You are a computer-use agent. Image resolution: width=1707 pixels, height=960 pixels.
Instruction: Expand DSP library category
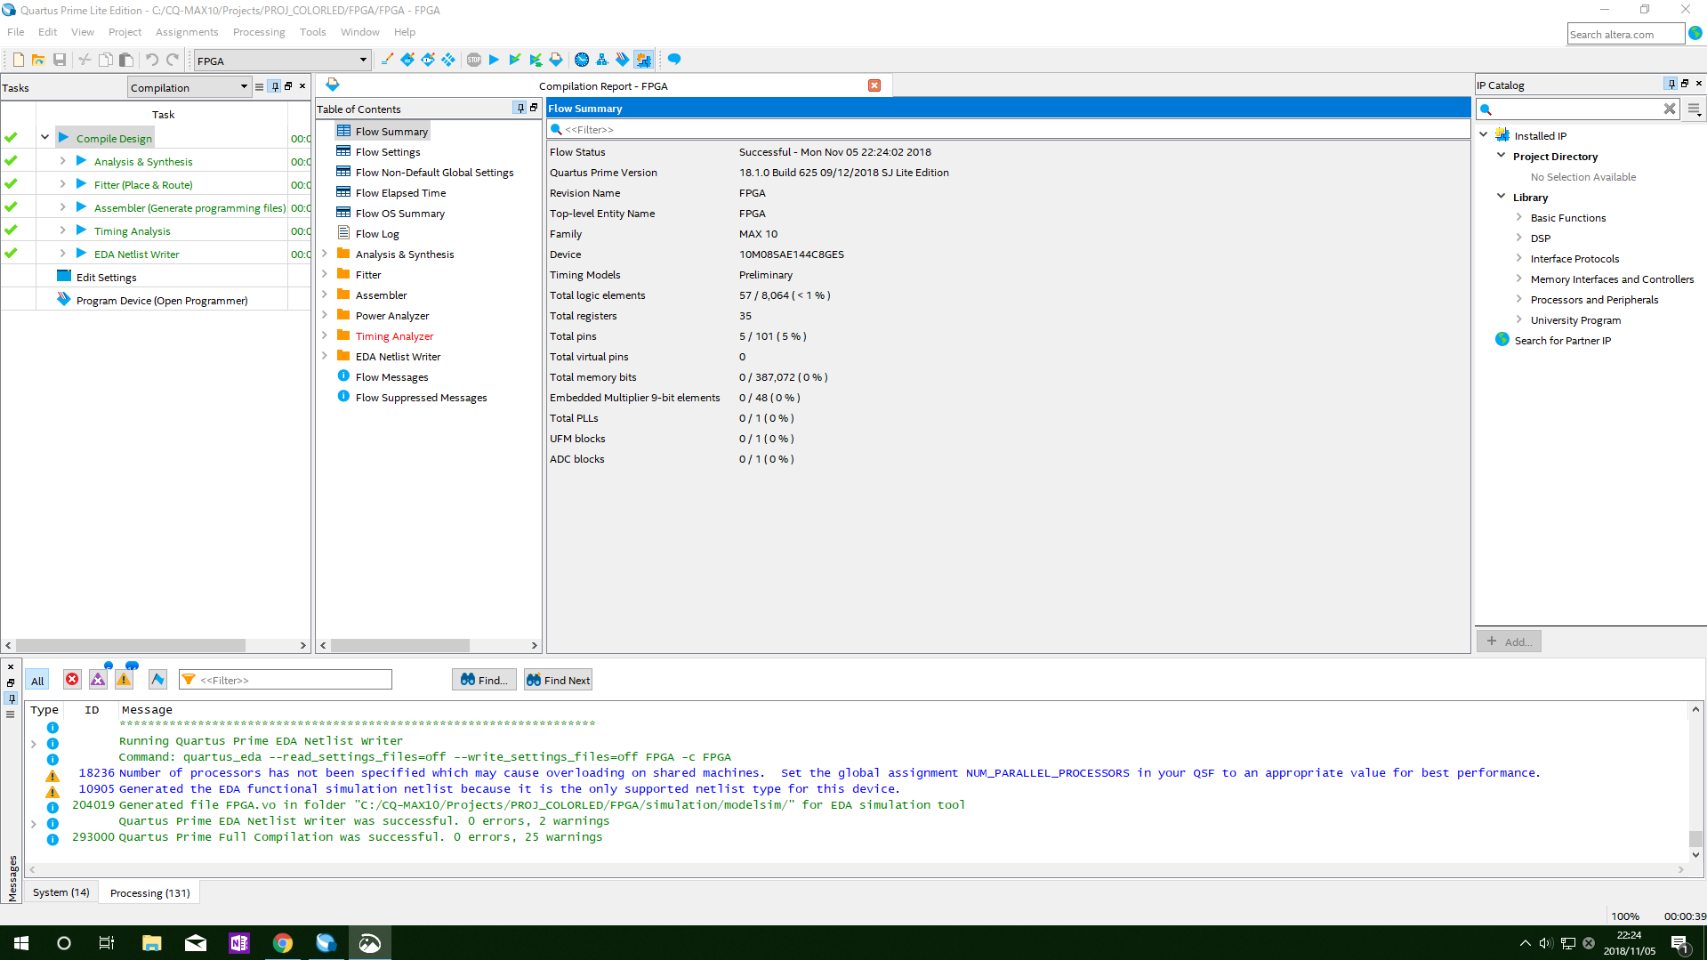tap(1519, 238)
